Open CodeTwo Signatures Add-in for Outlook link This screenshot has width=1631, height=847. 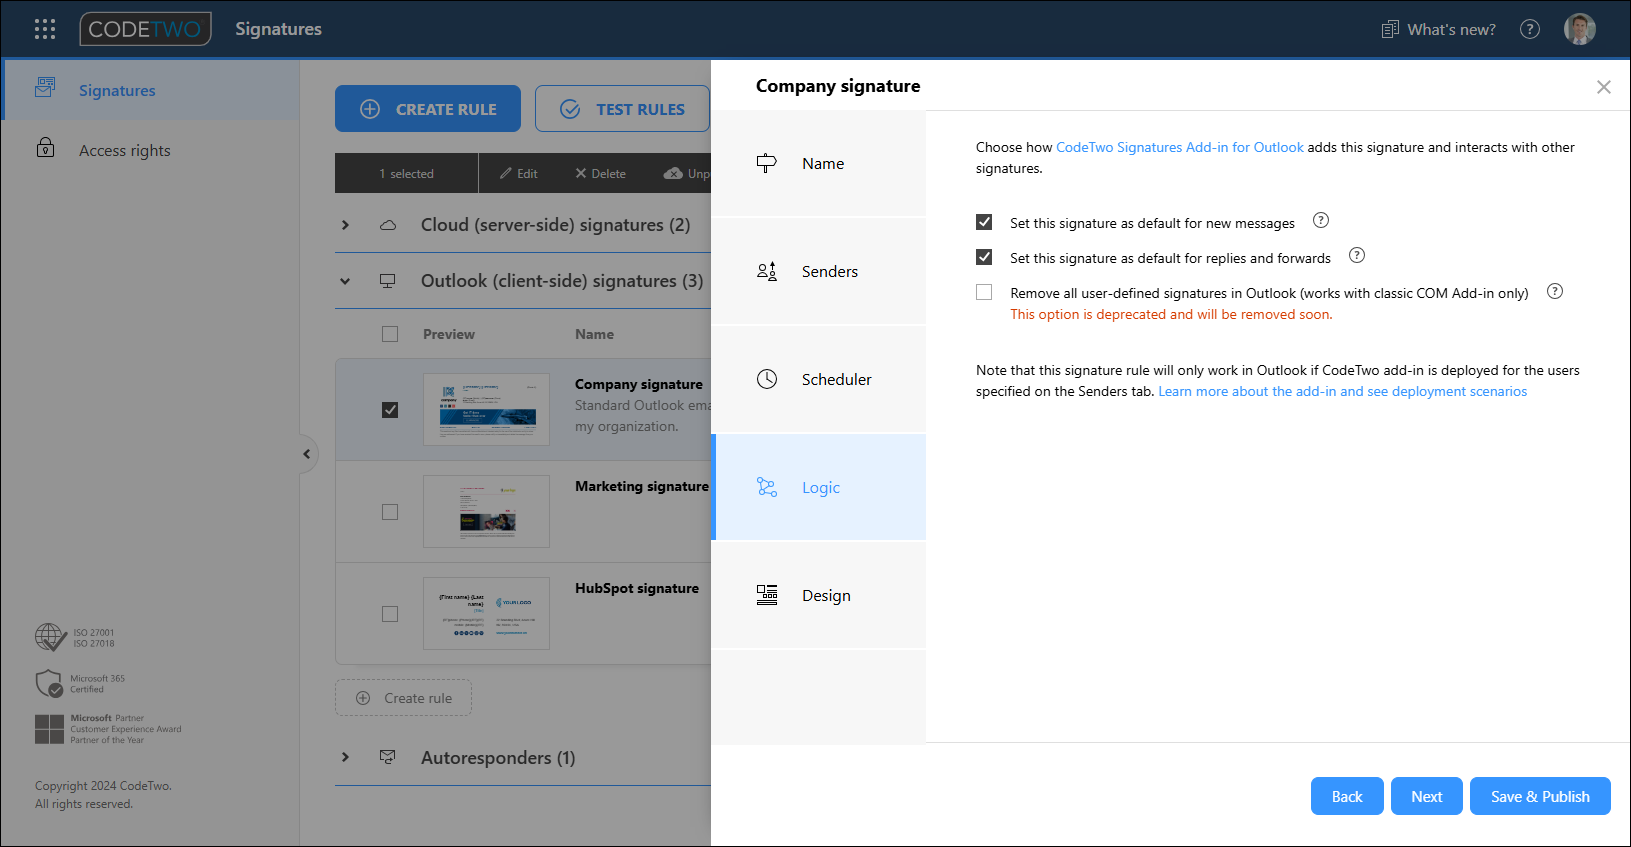point(1180,147)
